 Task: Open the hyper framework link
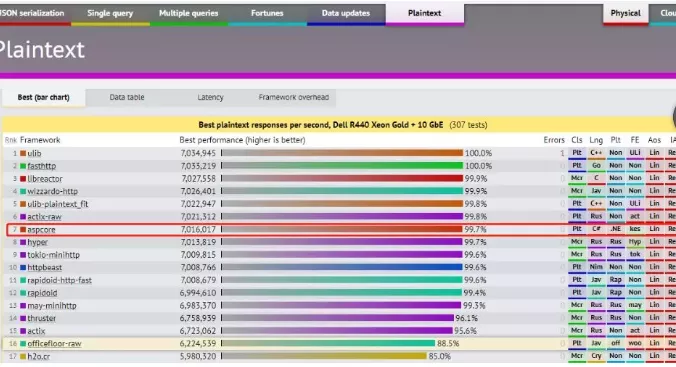click(x=38, y=242)
